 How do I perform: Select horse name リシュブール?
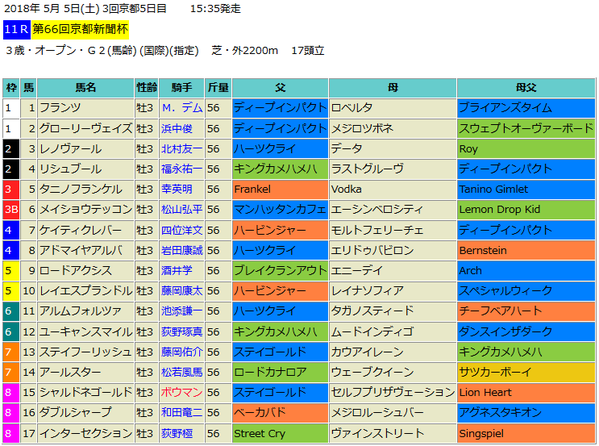point(71,169)
